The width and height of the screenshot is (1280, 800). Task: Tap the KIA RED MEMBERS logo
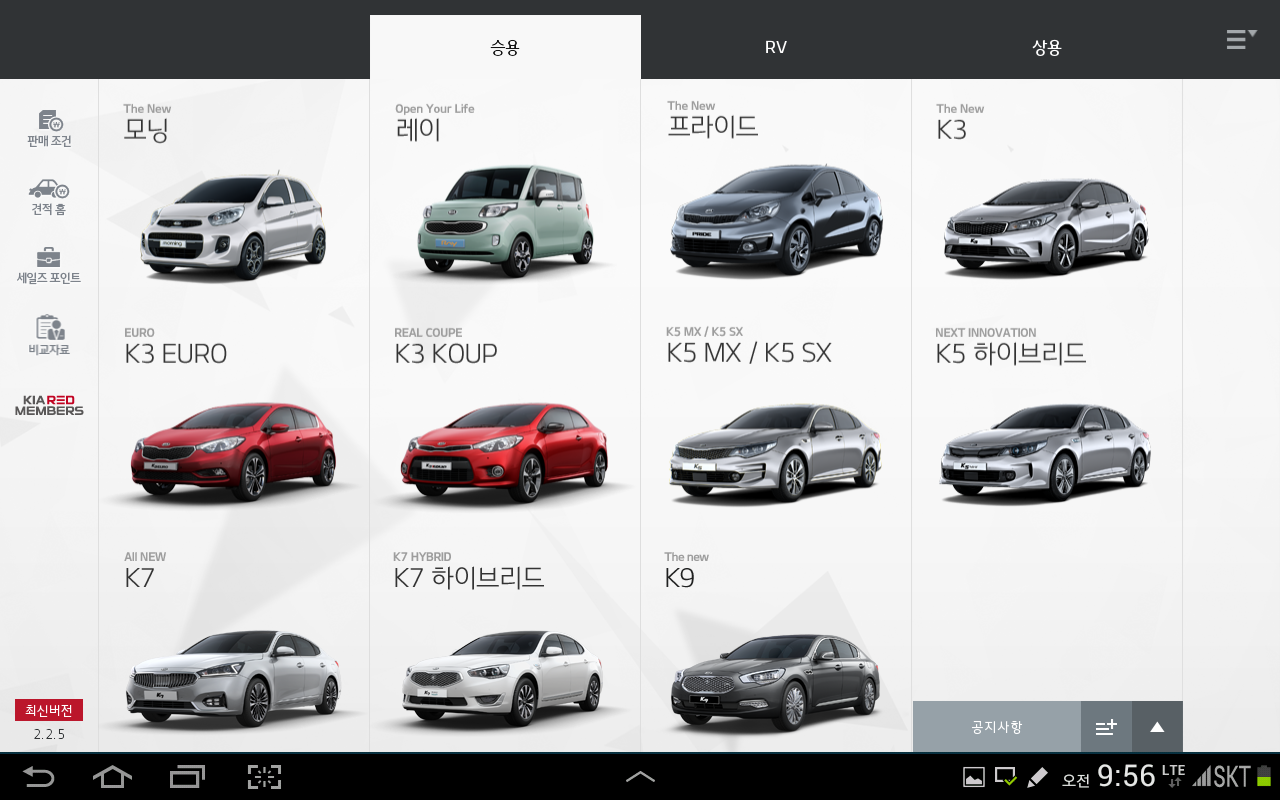coord(49,405)
